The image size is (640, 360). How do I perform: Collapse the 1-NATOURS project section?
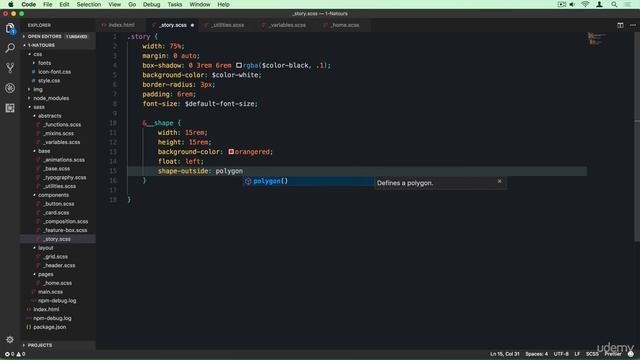(57, 45)
